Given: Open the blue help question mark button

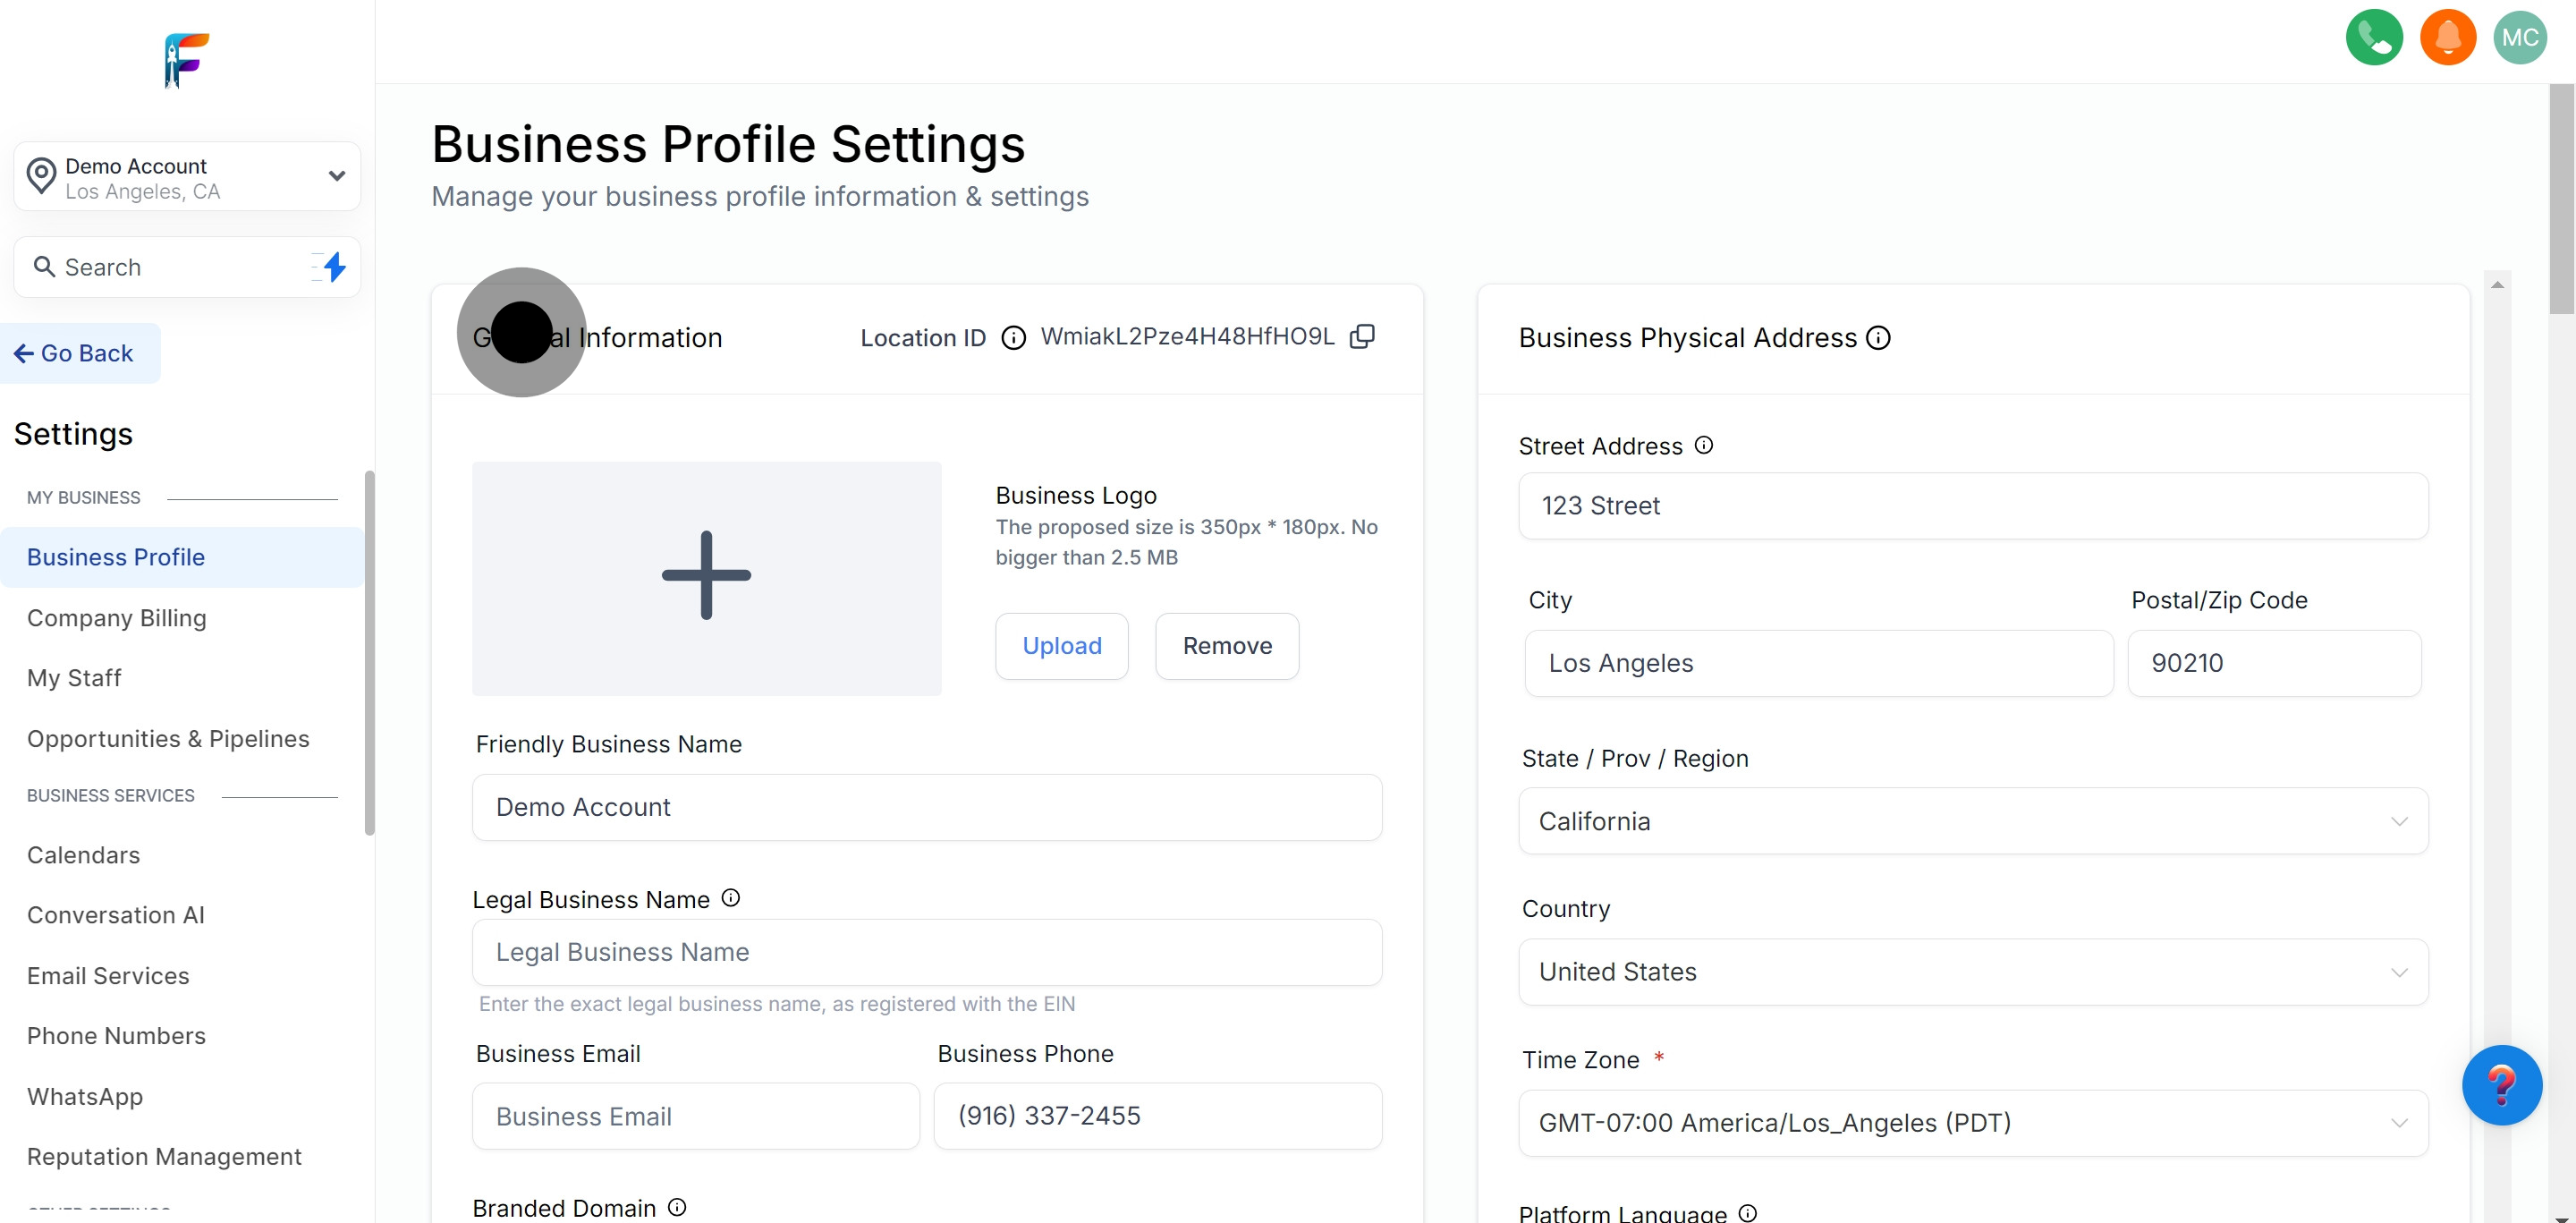Looking at the screenshot, I should [2501, 1085].
